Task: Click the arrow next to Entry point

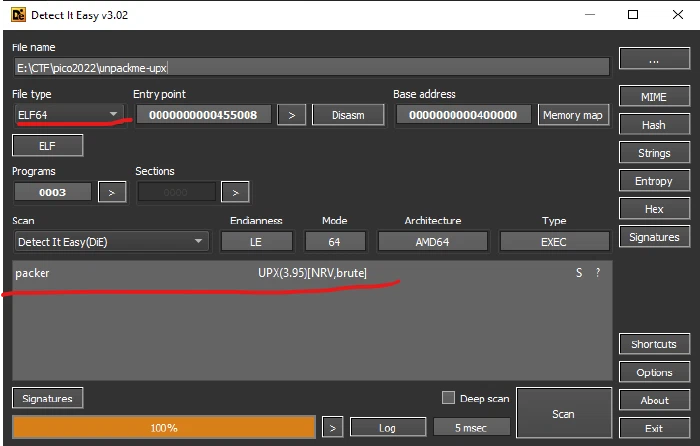Action: point(292,115)
